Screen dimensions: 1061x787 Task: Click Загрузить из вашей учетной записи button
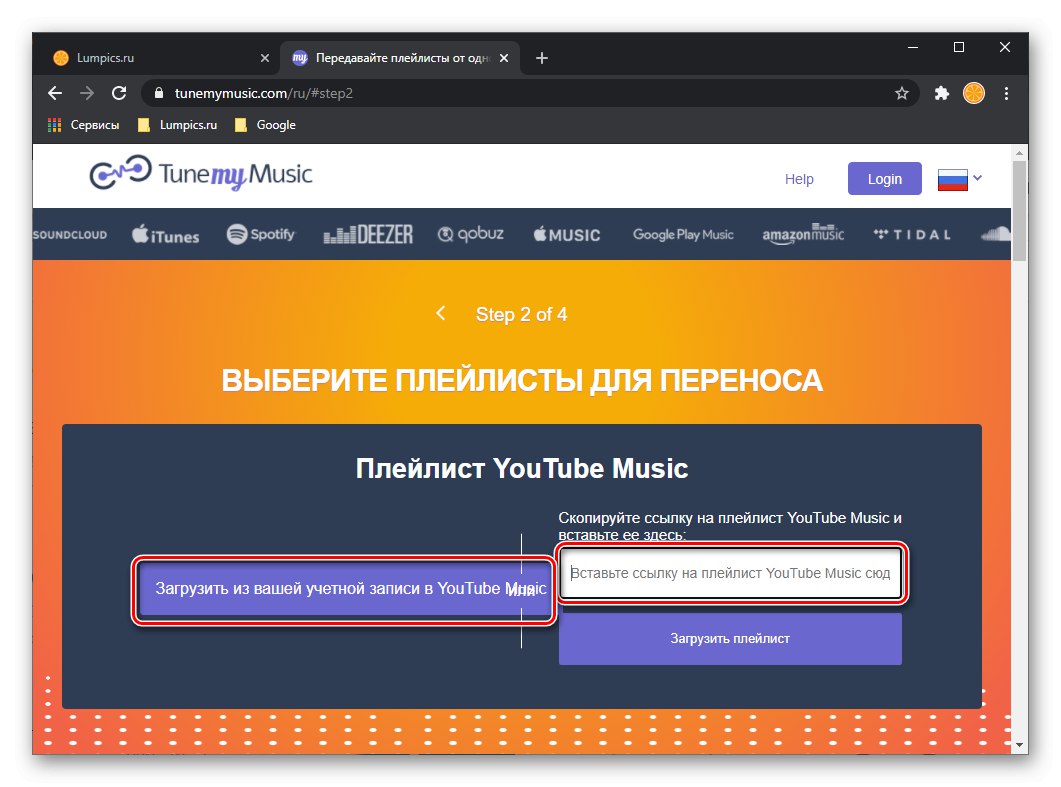[x=344, y=589]
